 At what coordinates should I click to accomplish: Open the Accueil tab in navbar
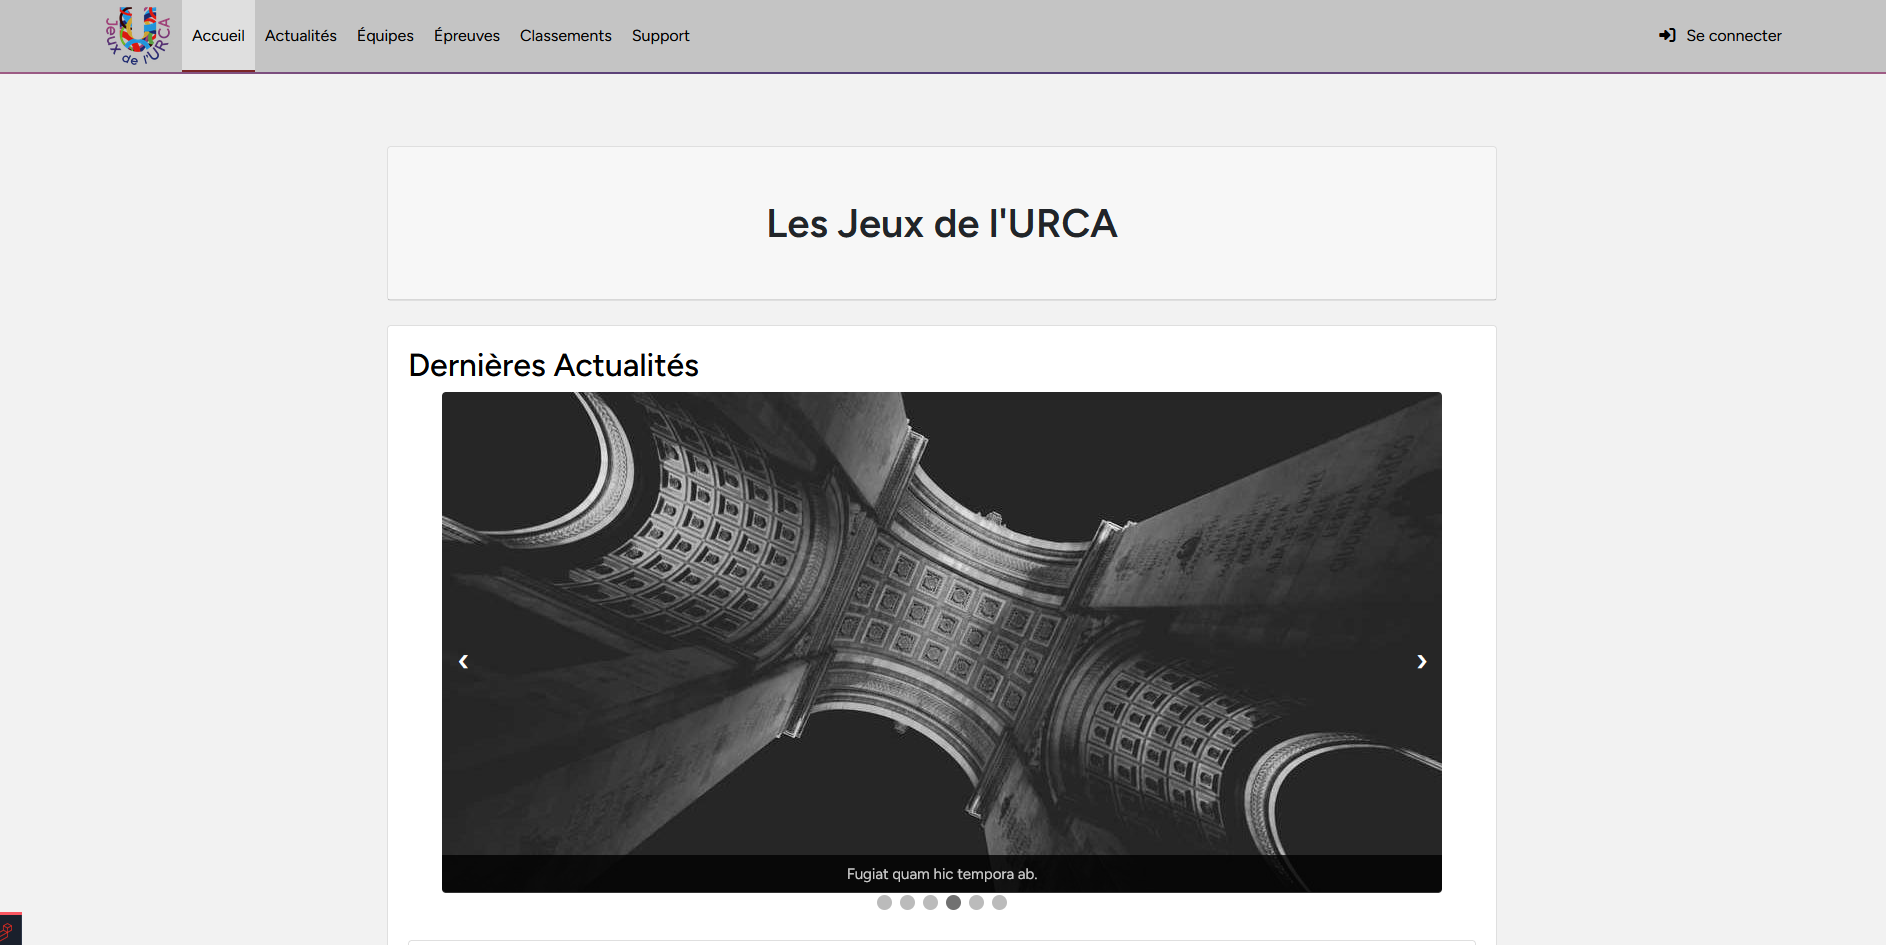[x=218, y=36]
